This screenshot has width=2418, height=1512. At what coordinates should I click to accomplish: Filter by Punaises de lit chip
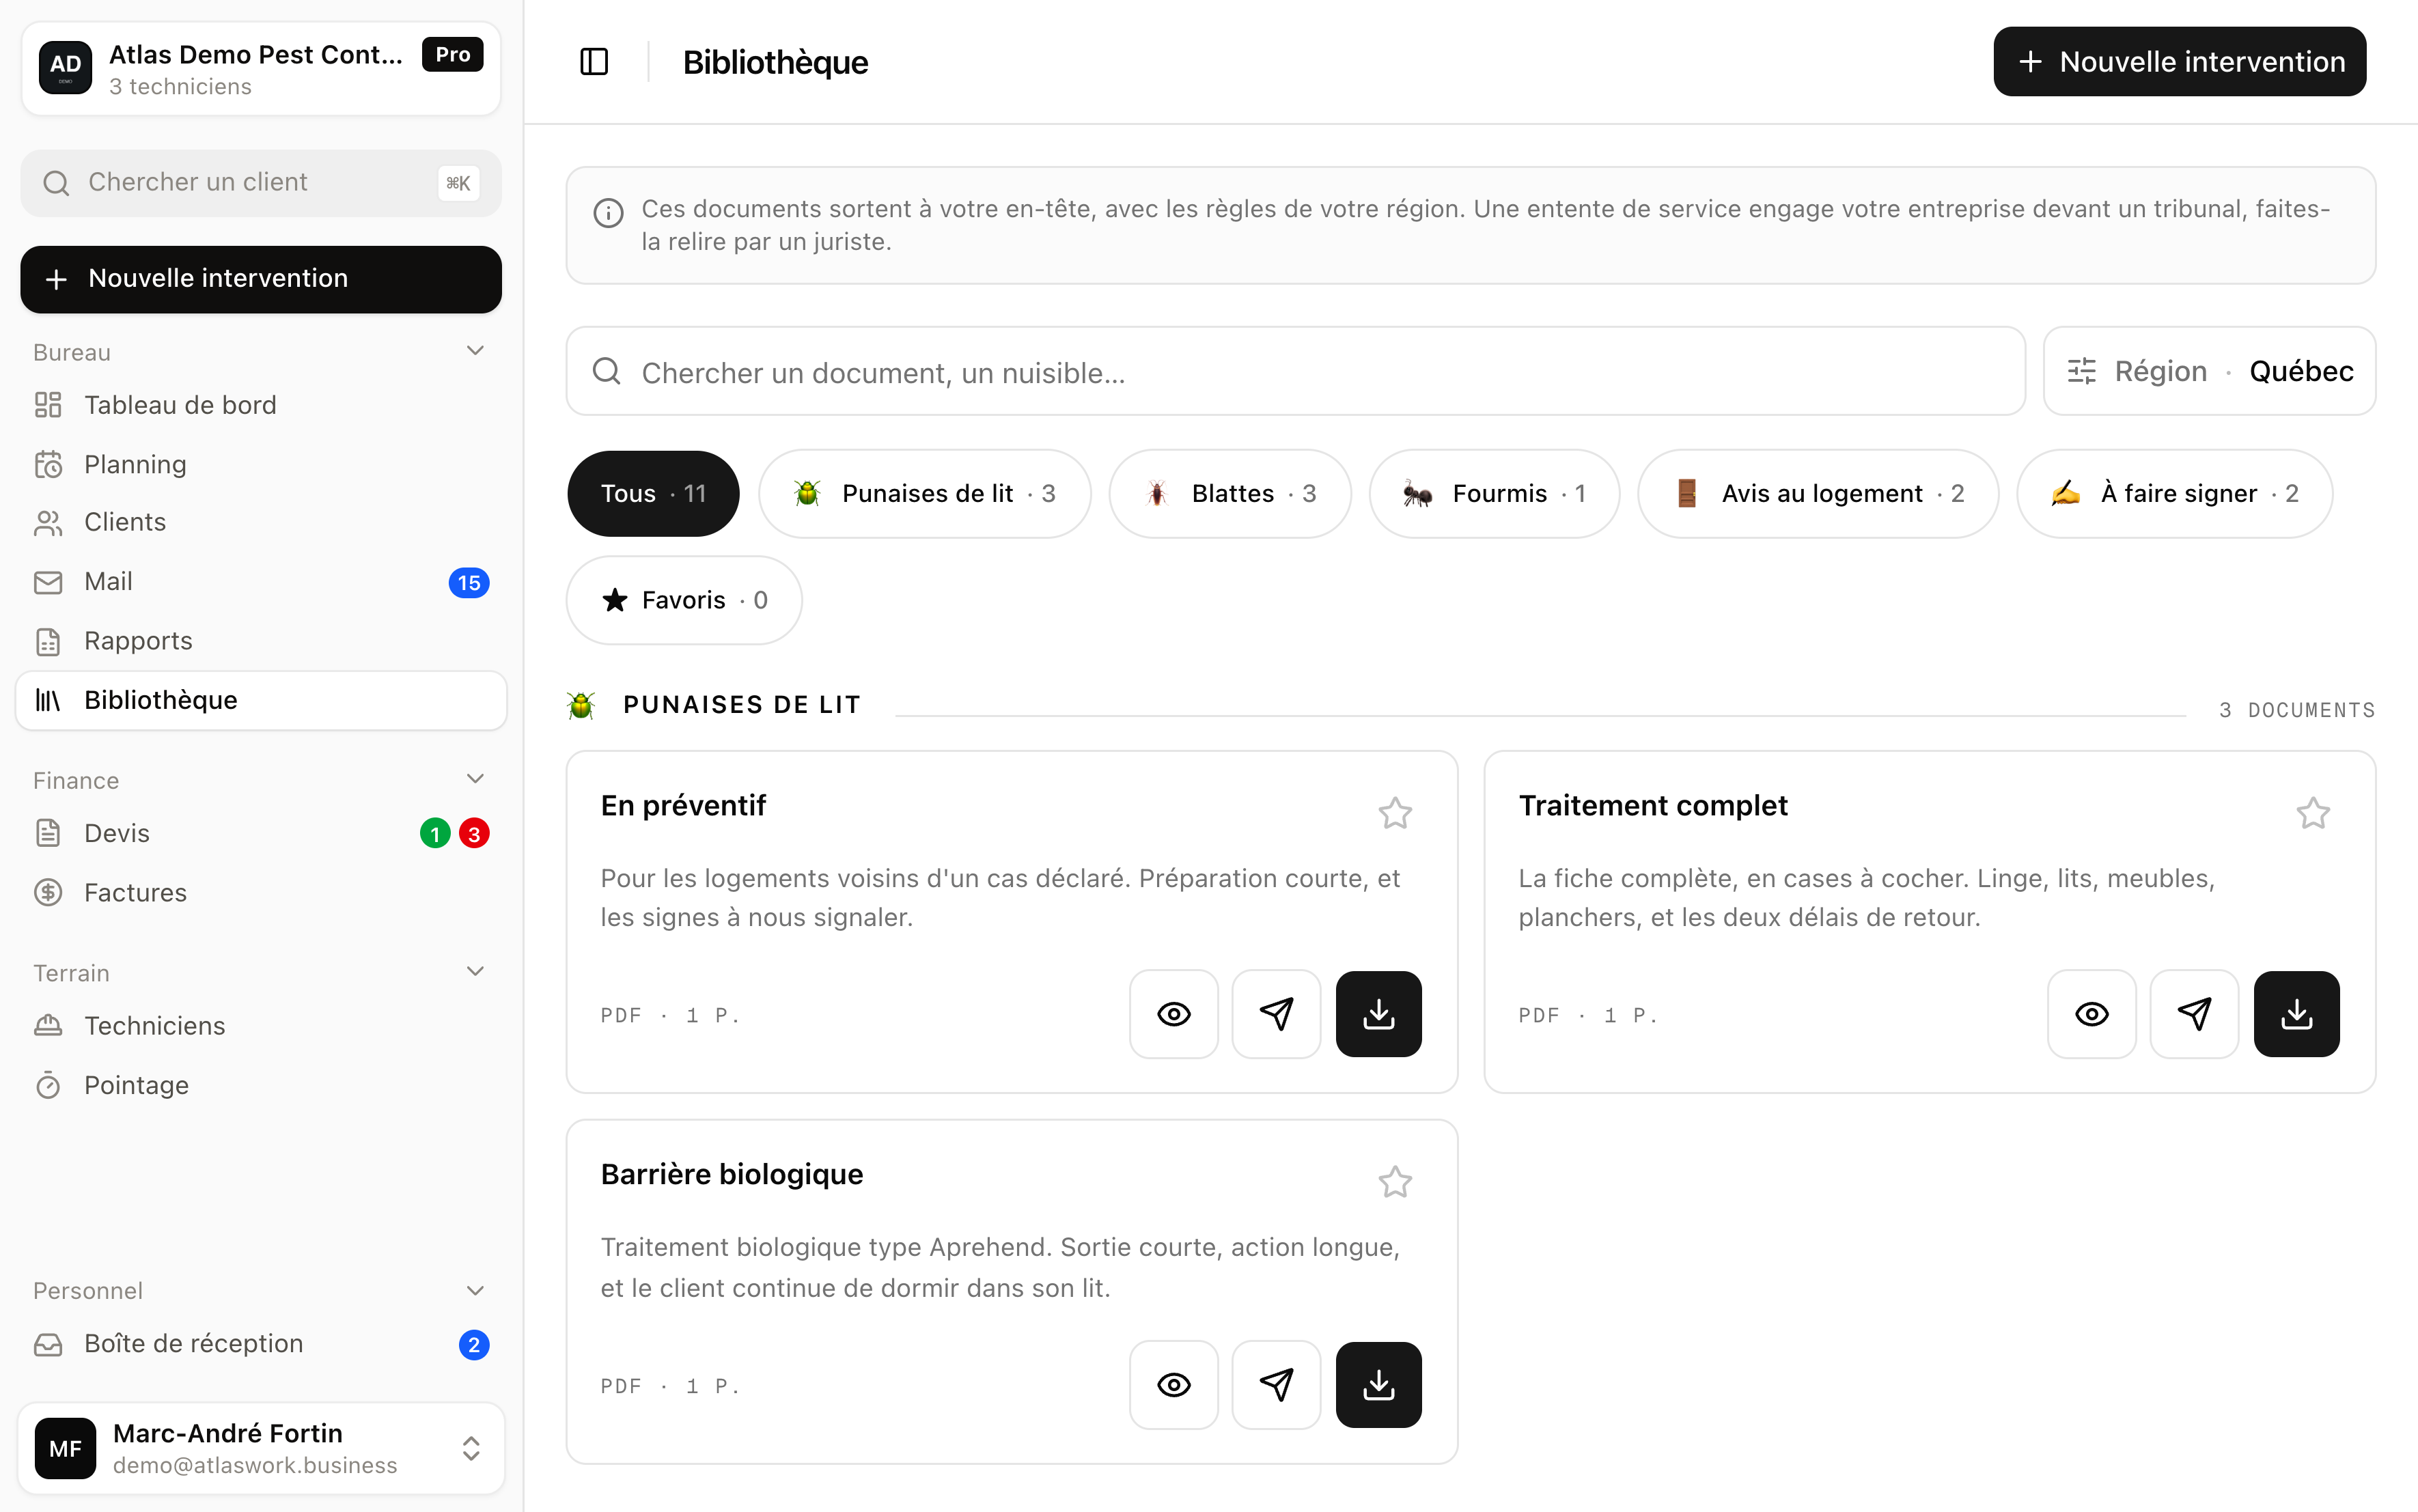click(x=924, y=494)
